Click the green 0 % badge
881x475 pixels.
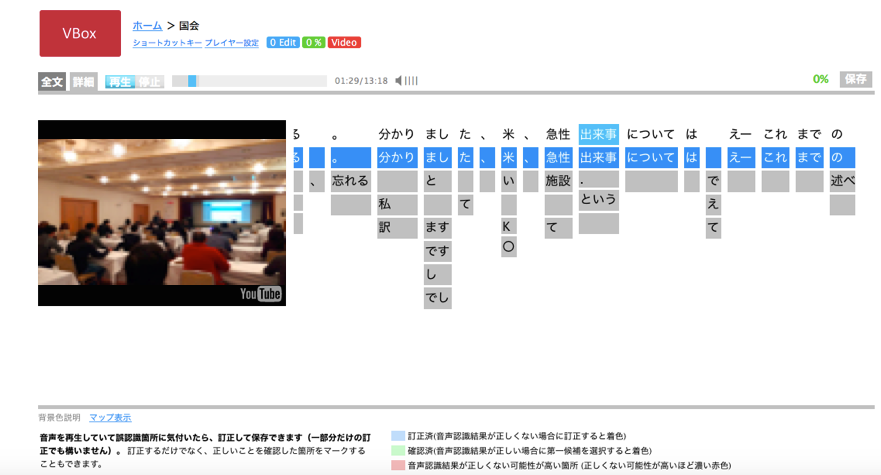coord(314,43)
